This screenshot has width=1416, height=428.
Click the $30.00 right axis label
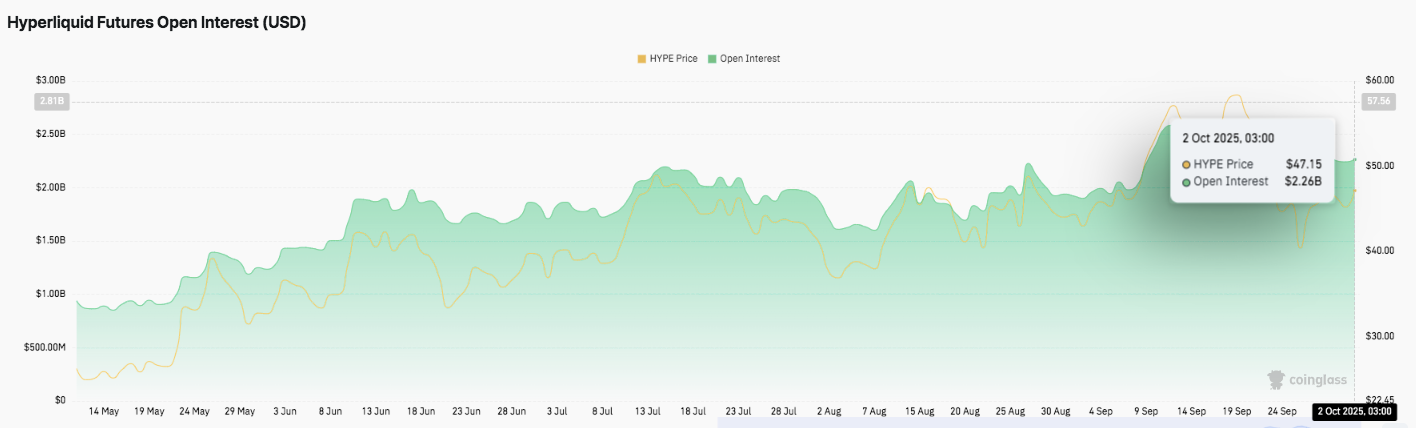click(1380, 336)
